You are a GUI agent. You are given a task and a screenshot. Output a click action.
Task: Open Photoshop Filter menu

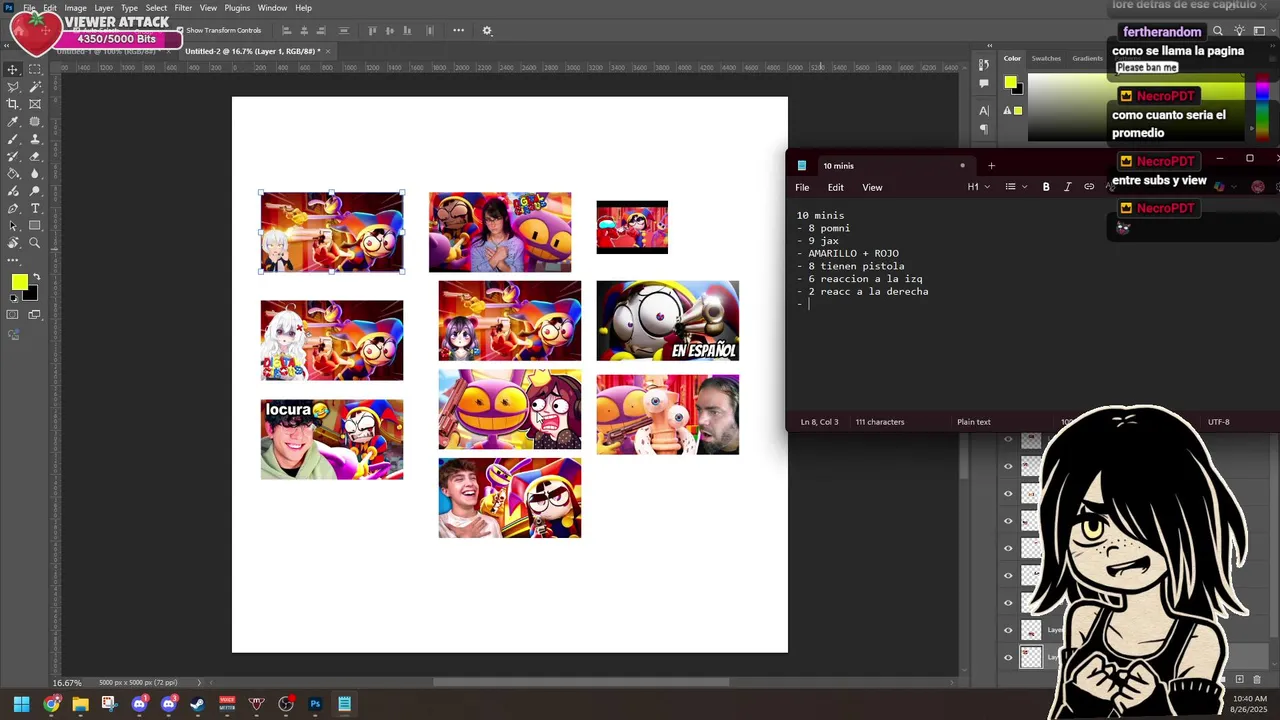(x=183, y=8)
